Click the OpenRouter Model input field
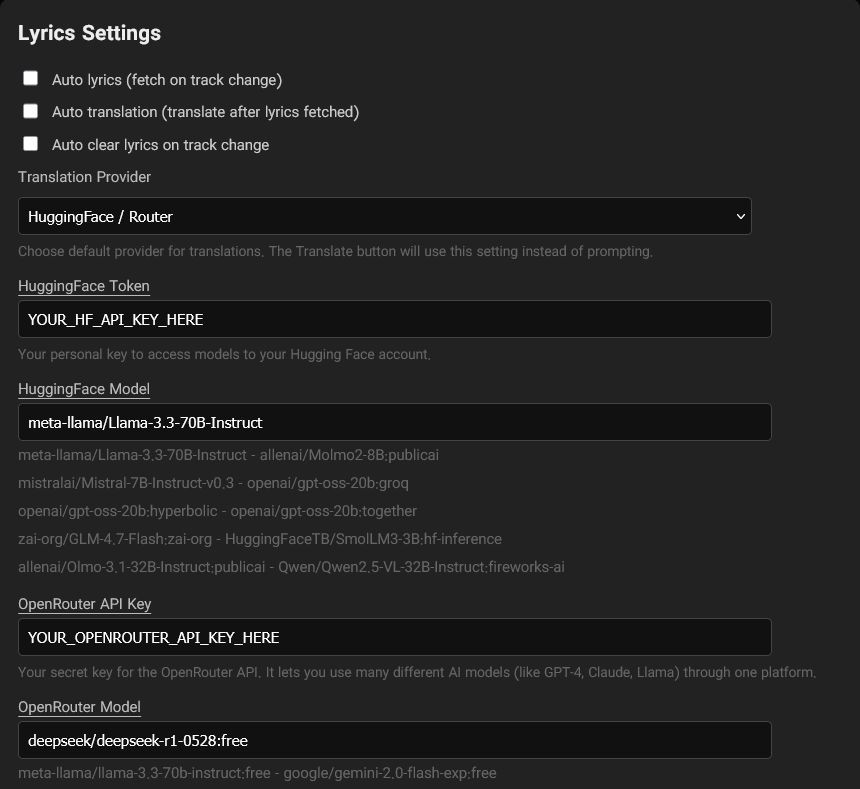Viewport: 860px width, 789px height. [x=394, y=740]
